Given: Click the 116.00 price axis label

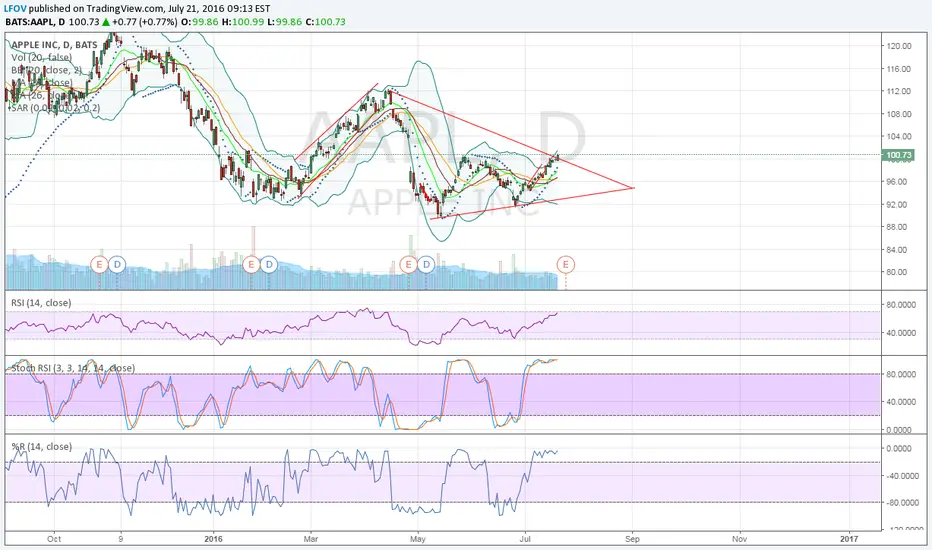Looking at the screenshot, I should (x=899, y=69).
